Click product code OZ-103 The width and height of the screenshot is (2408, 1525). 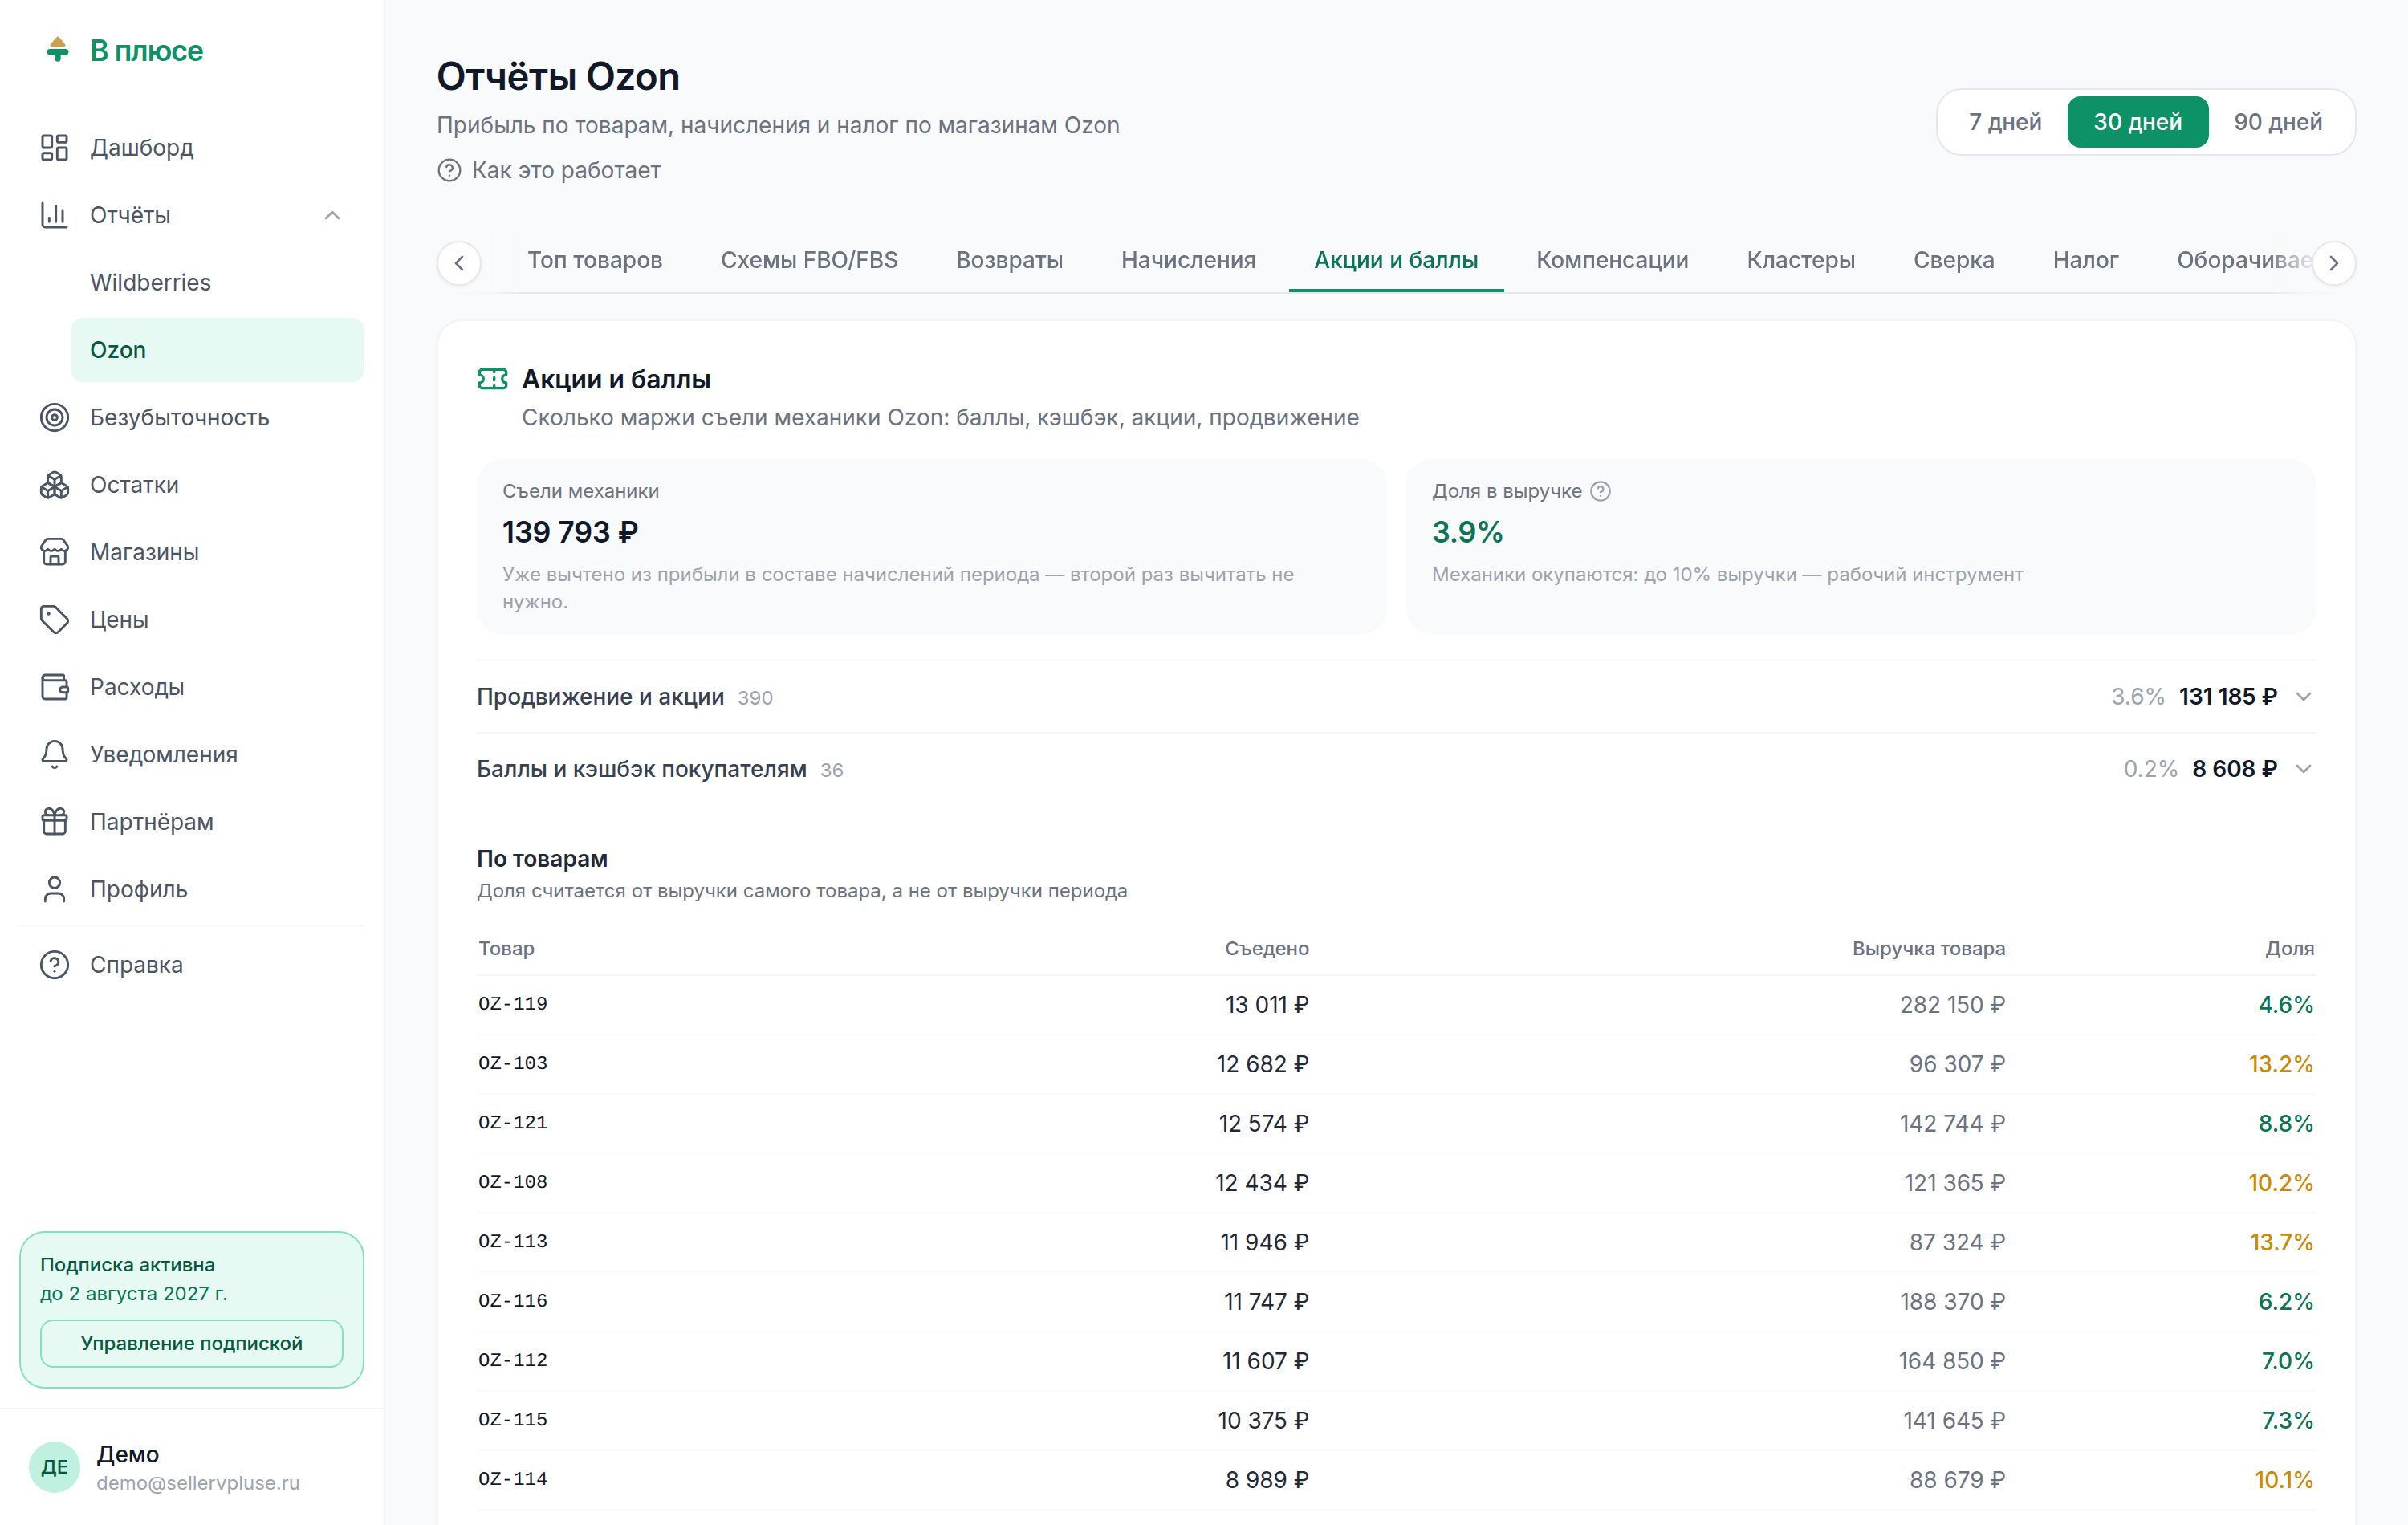click(512, 1064)
